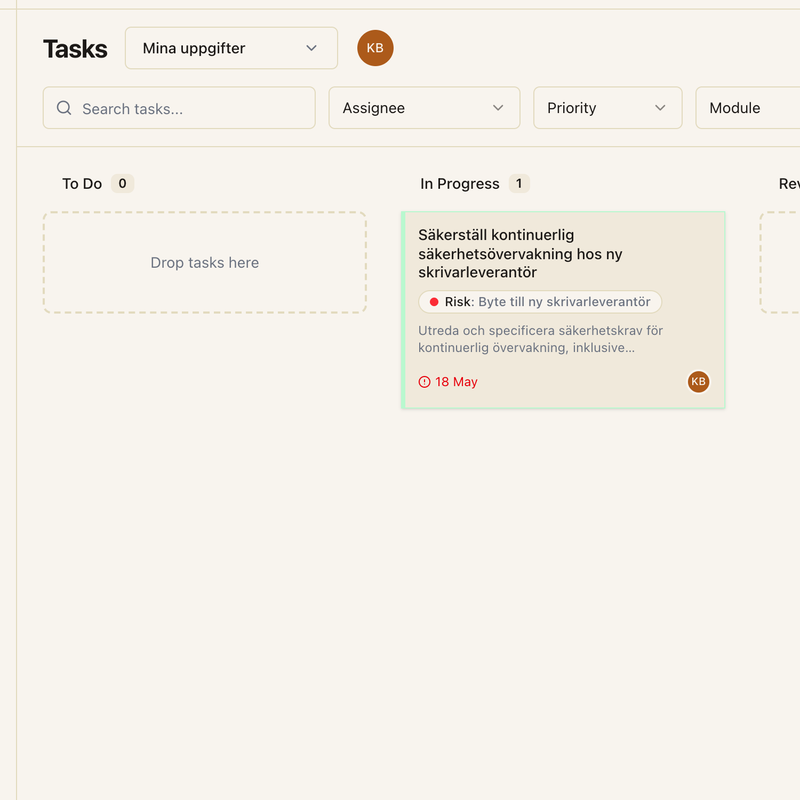This screenshot has width=800, height=800.
Task: Focus the Search tasks input field
Action: (179, 108)
